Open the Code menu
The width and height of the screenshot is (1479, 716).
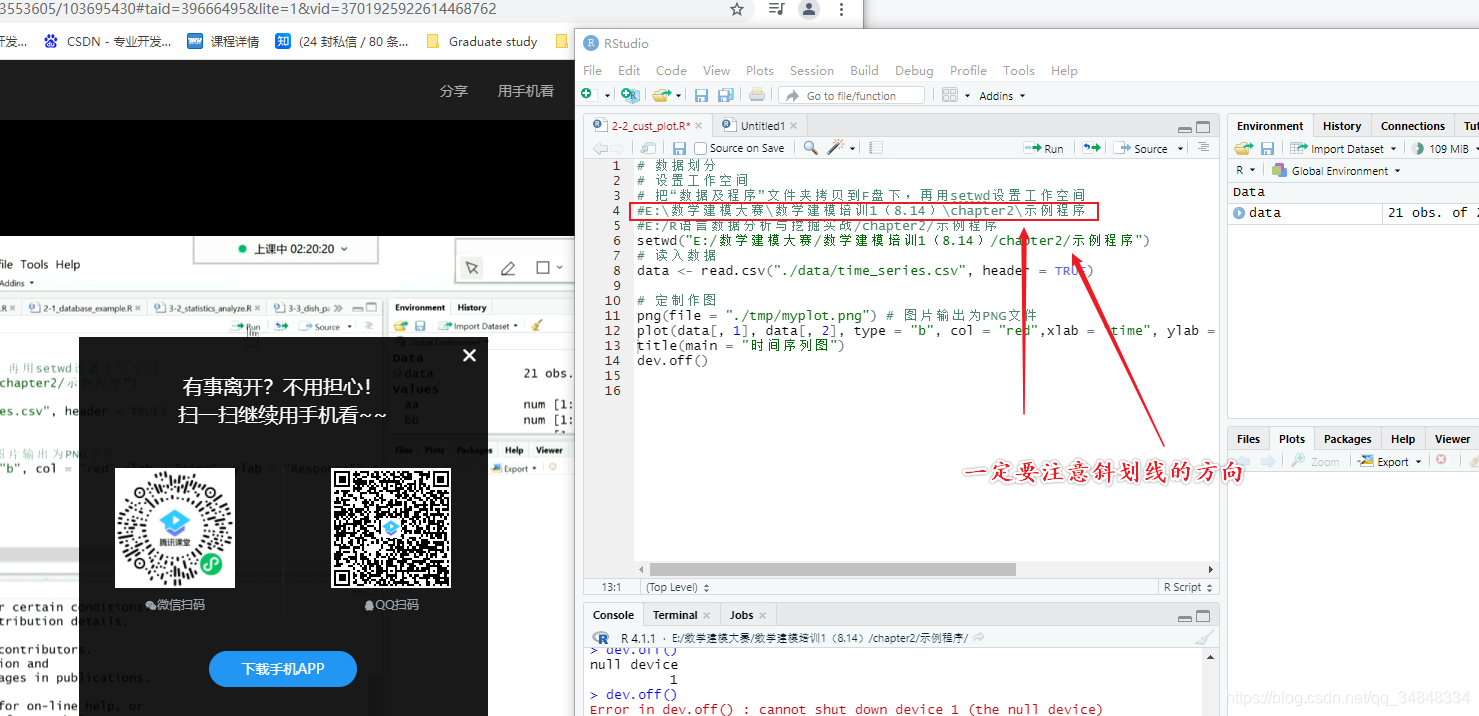tap(671, 70)
